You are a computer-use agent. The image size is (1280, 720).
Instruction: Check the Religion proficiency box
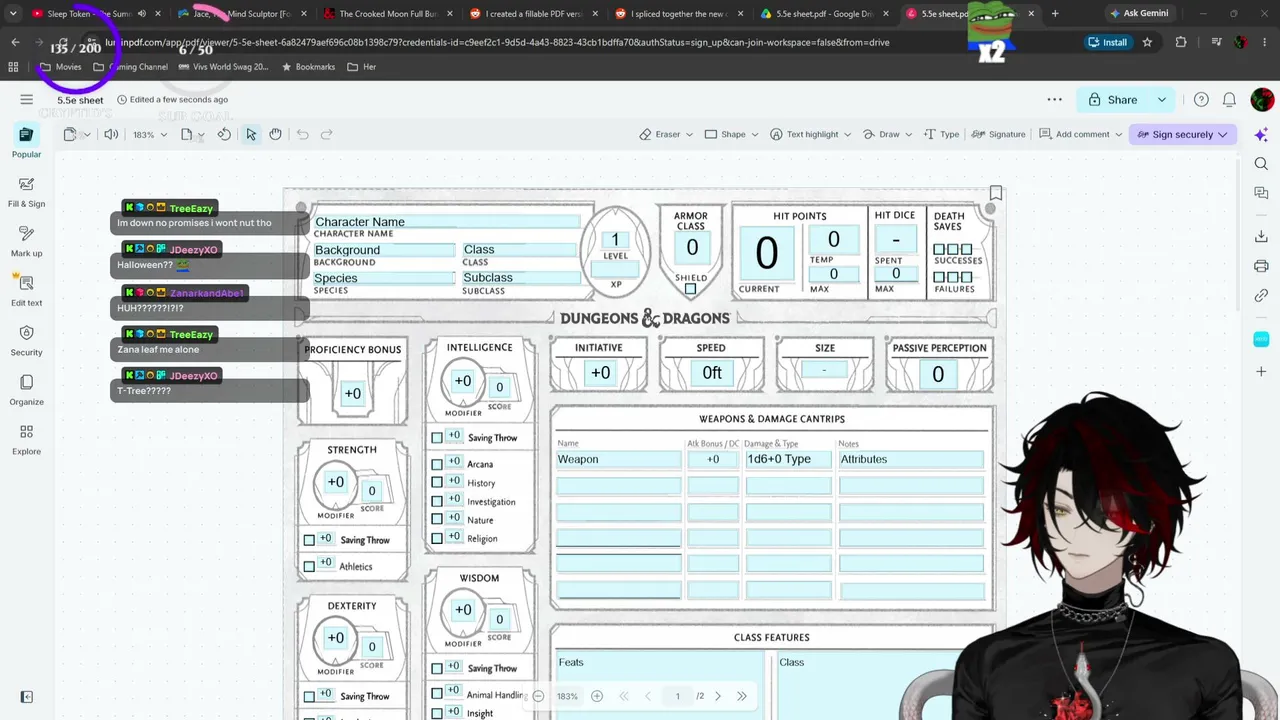click(437, 538)
